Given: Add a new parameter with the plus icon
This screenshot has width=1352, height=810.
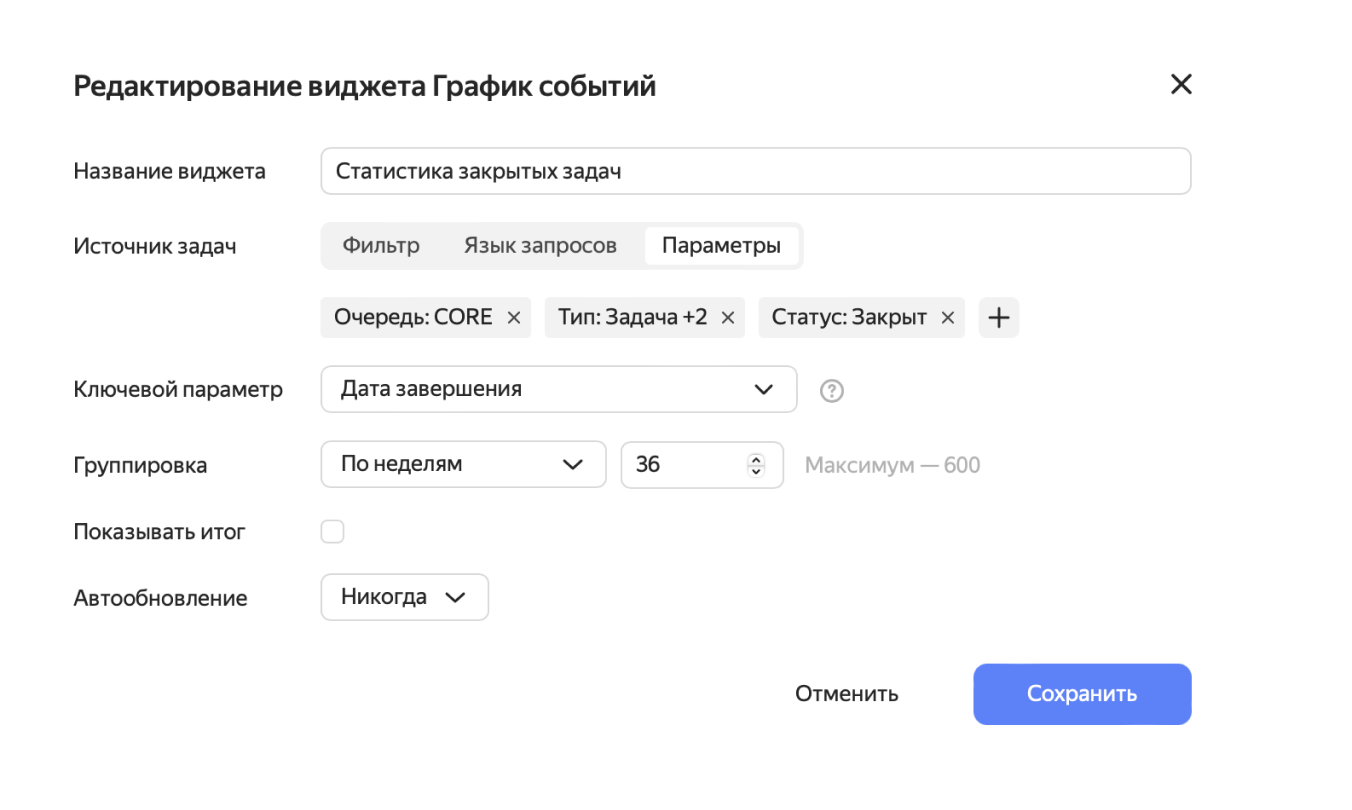Looking at the screenshot, I should tap(998, 317).
